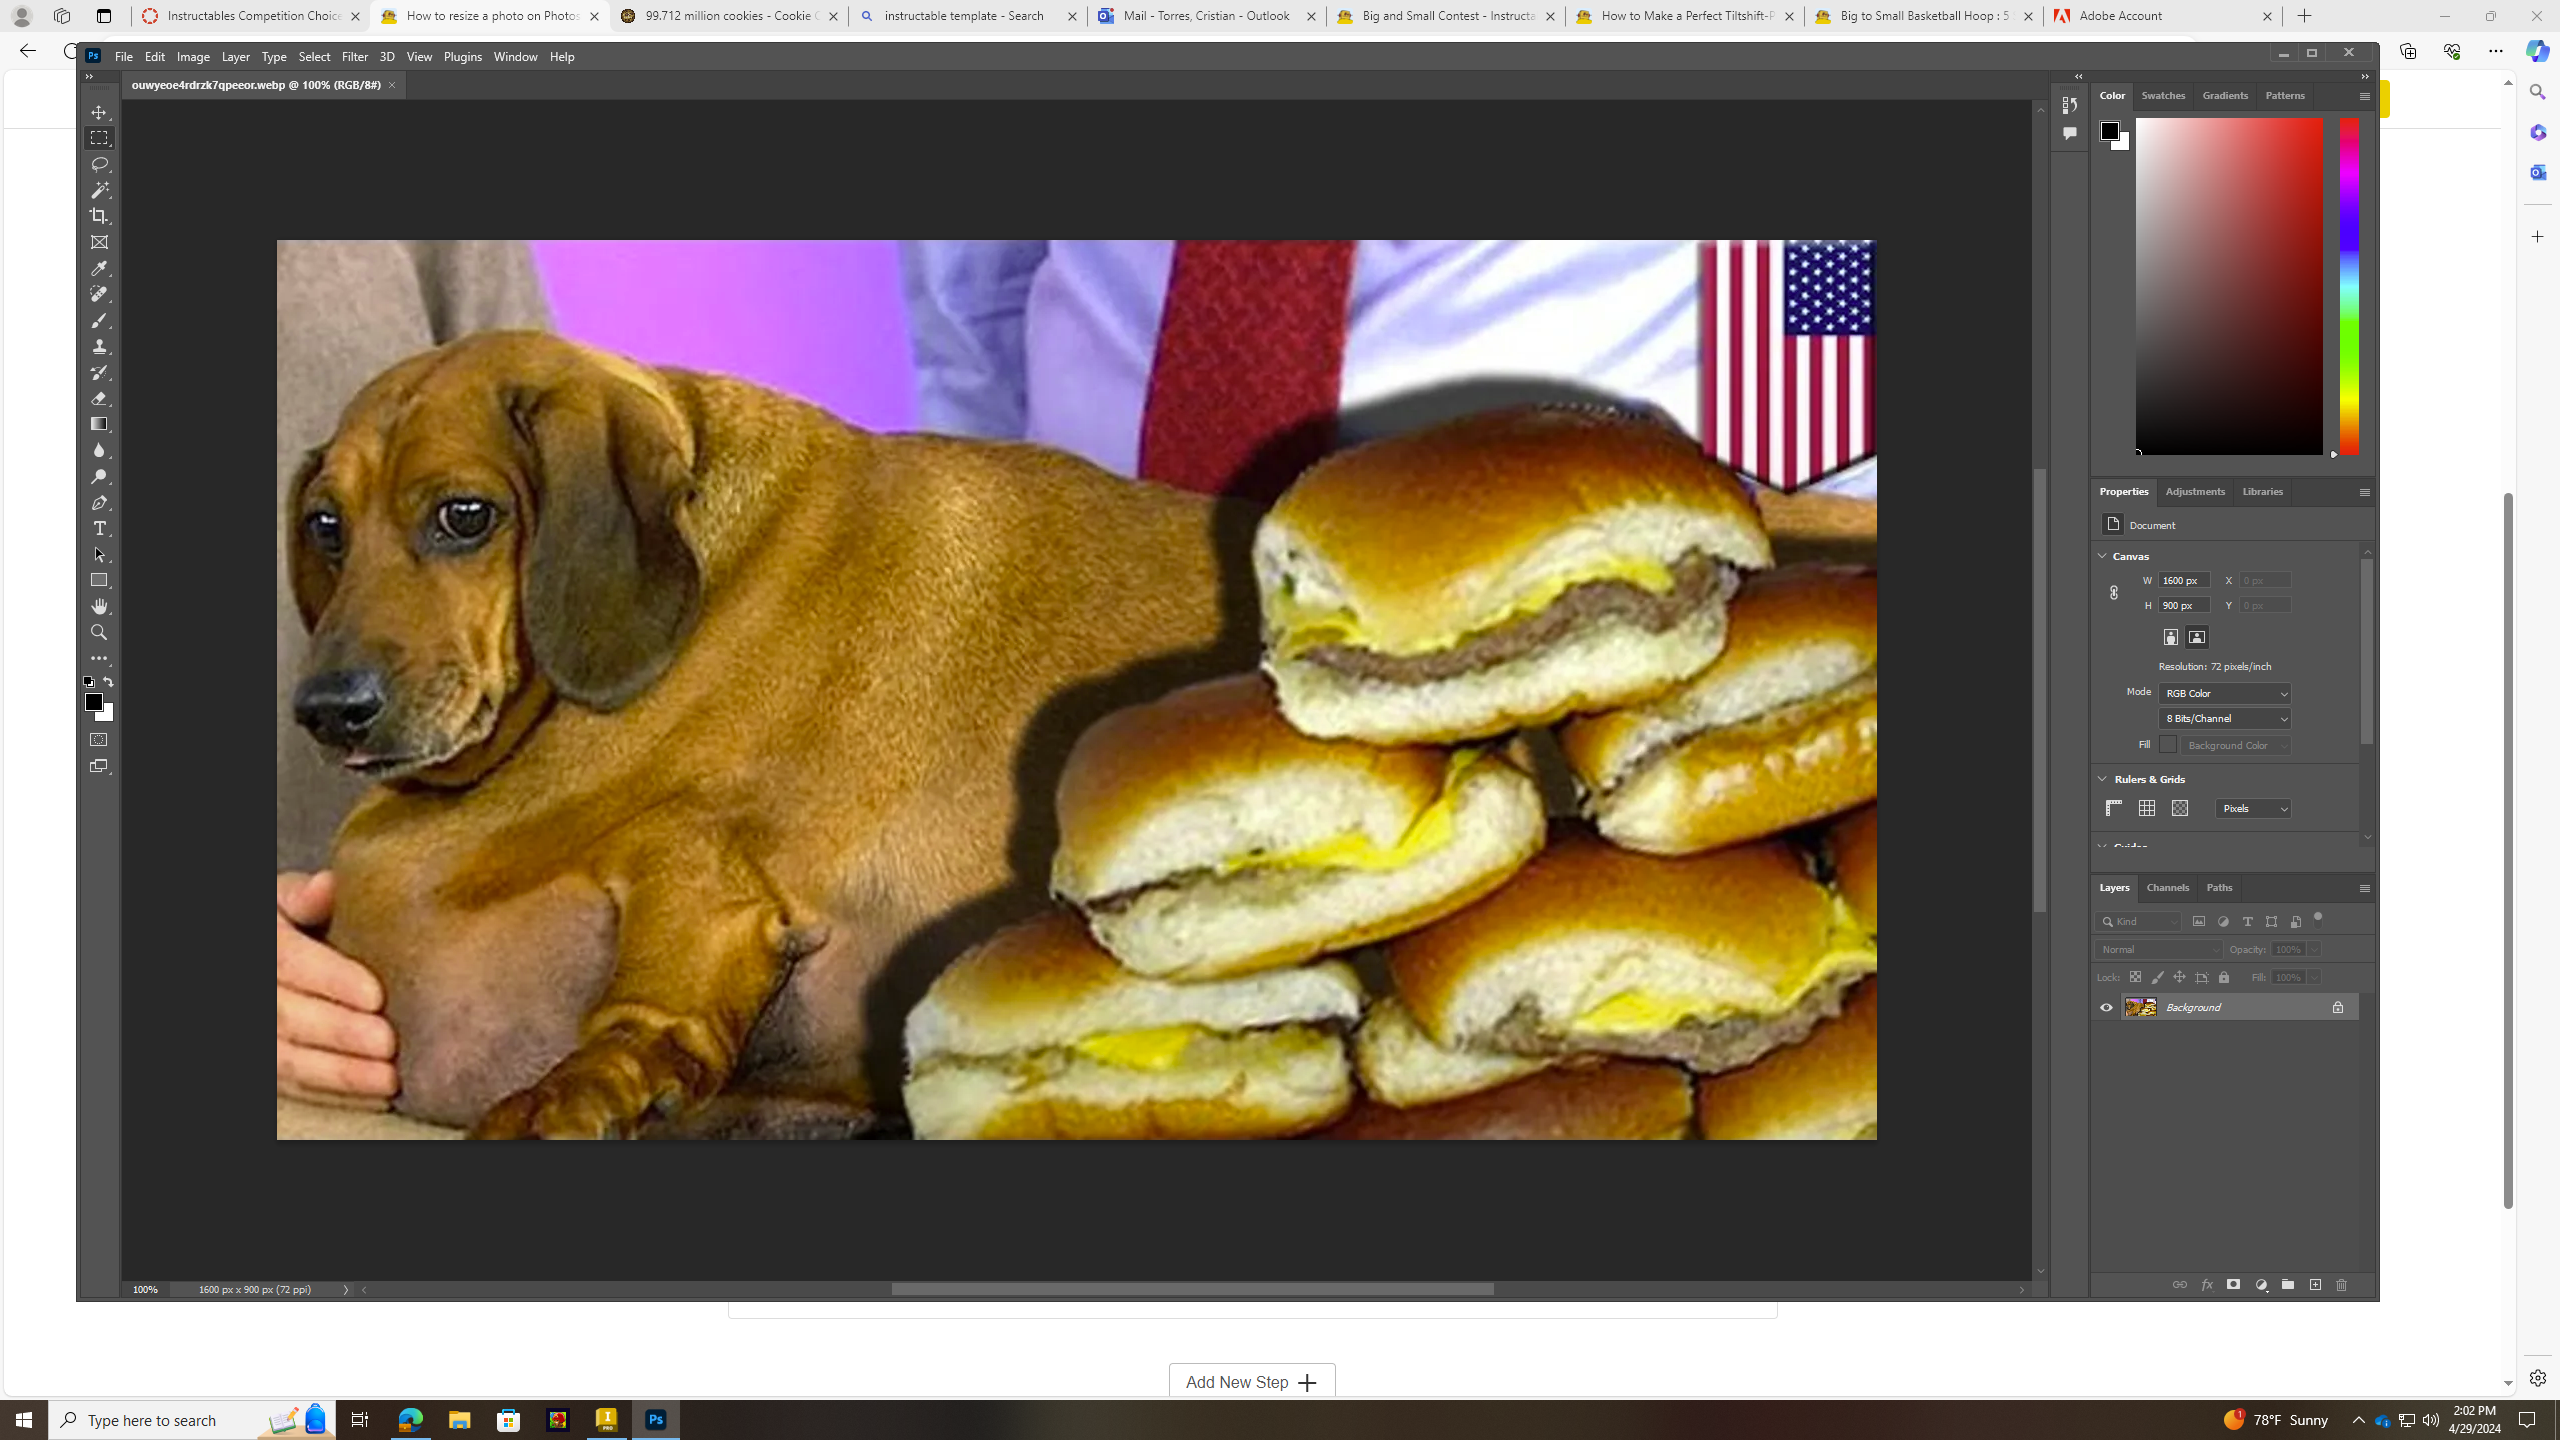The height and width of the screenshot is (1440, 2560).
Task: Select the Path Selection tool
Action: click(99, 554)
